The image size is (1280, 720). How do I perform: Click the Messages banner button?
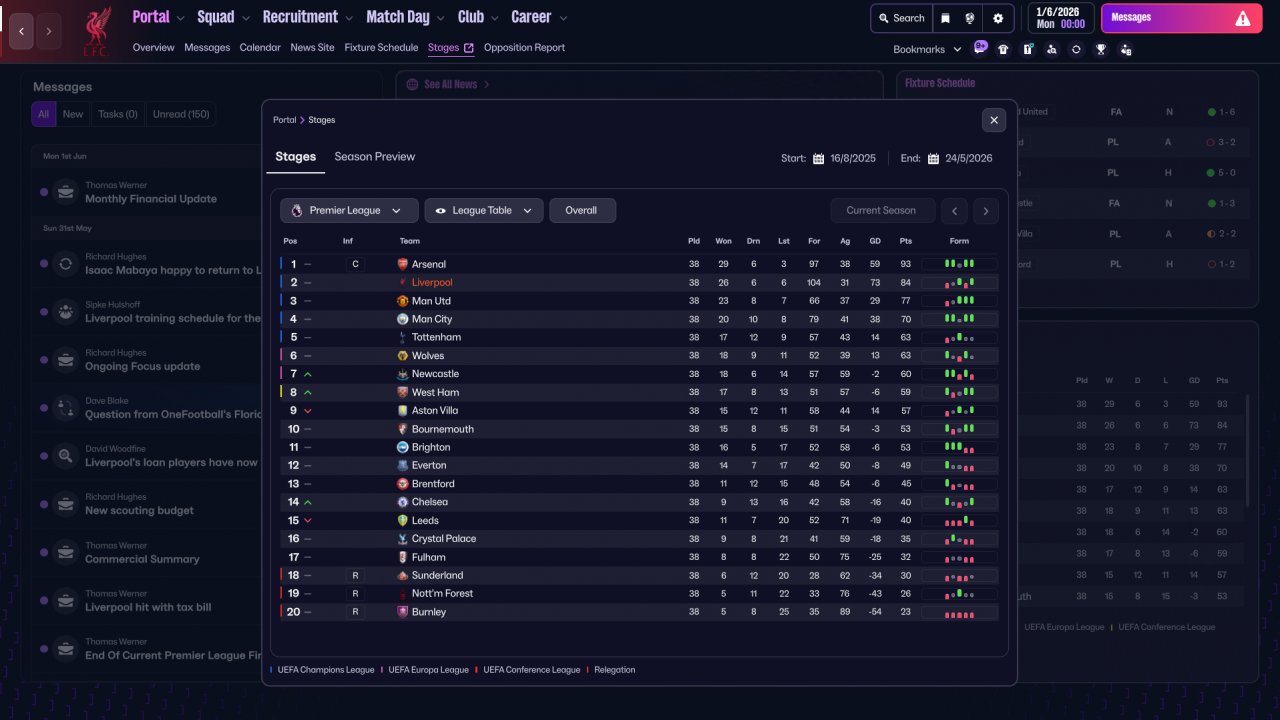(1184, 18)
